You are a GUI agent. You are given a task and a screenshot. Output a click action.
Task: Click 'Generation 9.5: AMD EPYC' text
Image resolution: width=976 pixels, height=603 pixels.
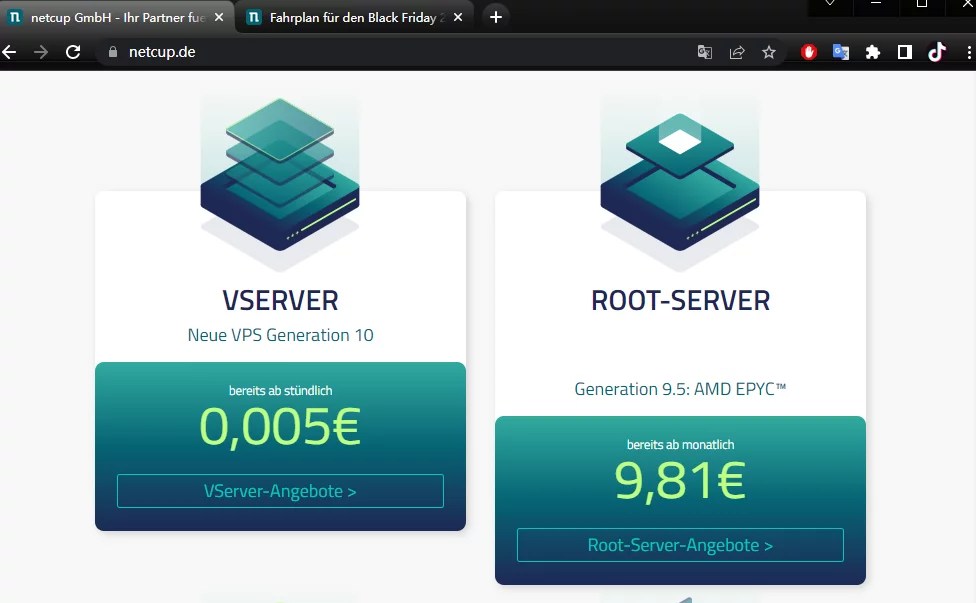(680, 390)
